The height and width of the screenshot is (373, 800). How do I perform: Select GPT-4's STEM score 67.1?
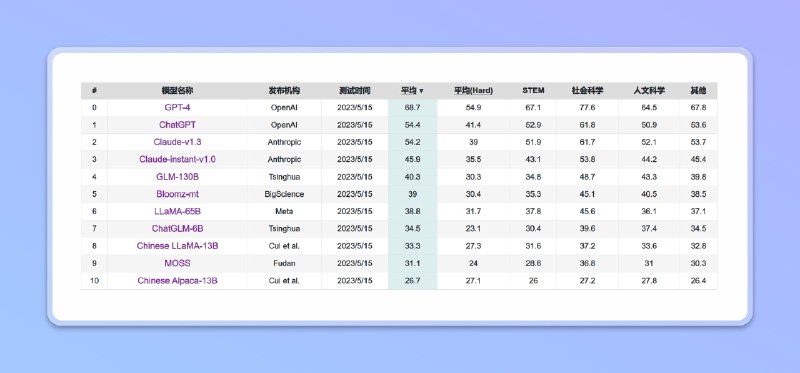(533, 108)
